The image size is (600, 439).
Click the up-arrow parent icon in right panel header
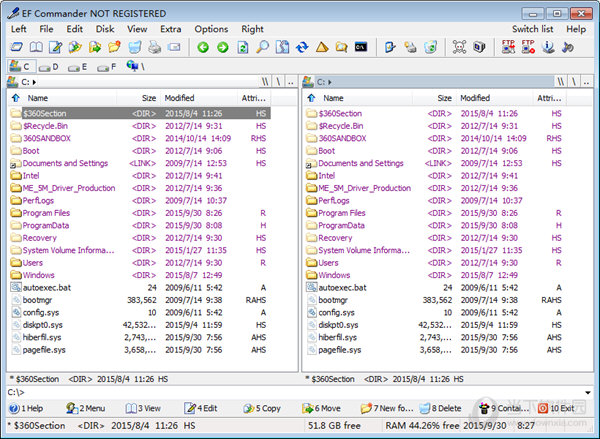point(311,98)
